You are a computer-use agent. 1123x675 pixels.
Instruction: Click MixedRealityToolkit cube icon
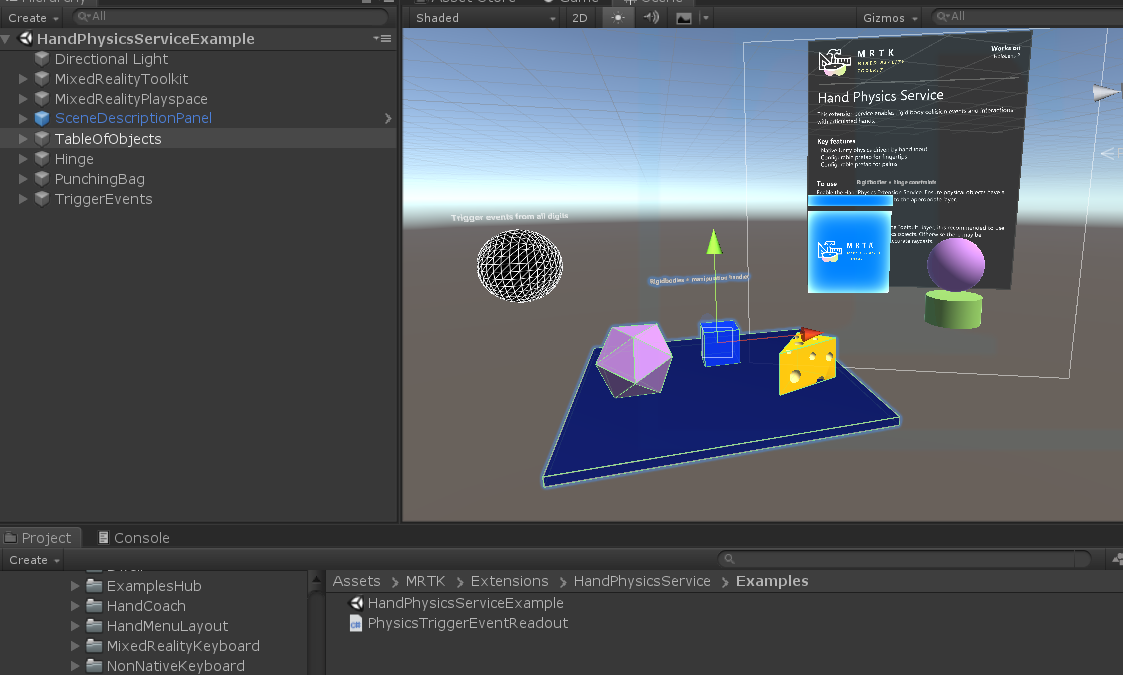point(42,79)
